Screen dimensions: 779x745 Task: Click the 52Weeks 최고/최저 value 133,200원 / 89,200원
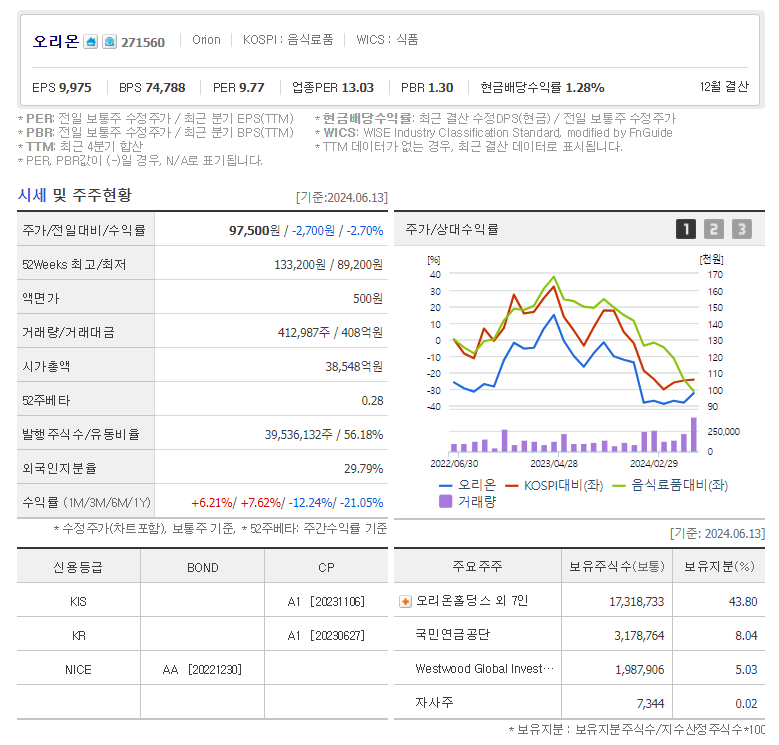328,265
